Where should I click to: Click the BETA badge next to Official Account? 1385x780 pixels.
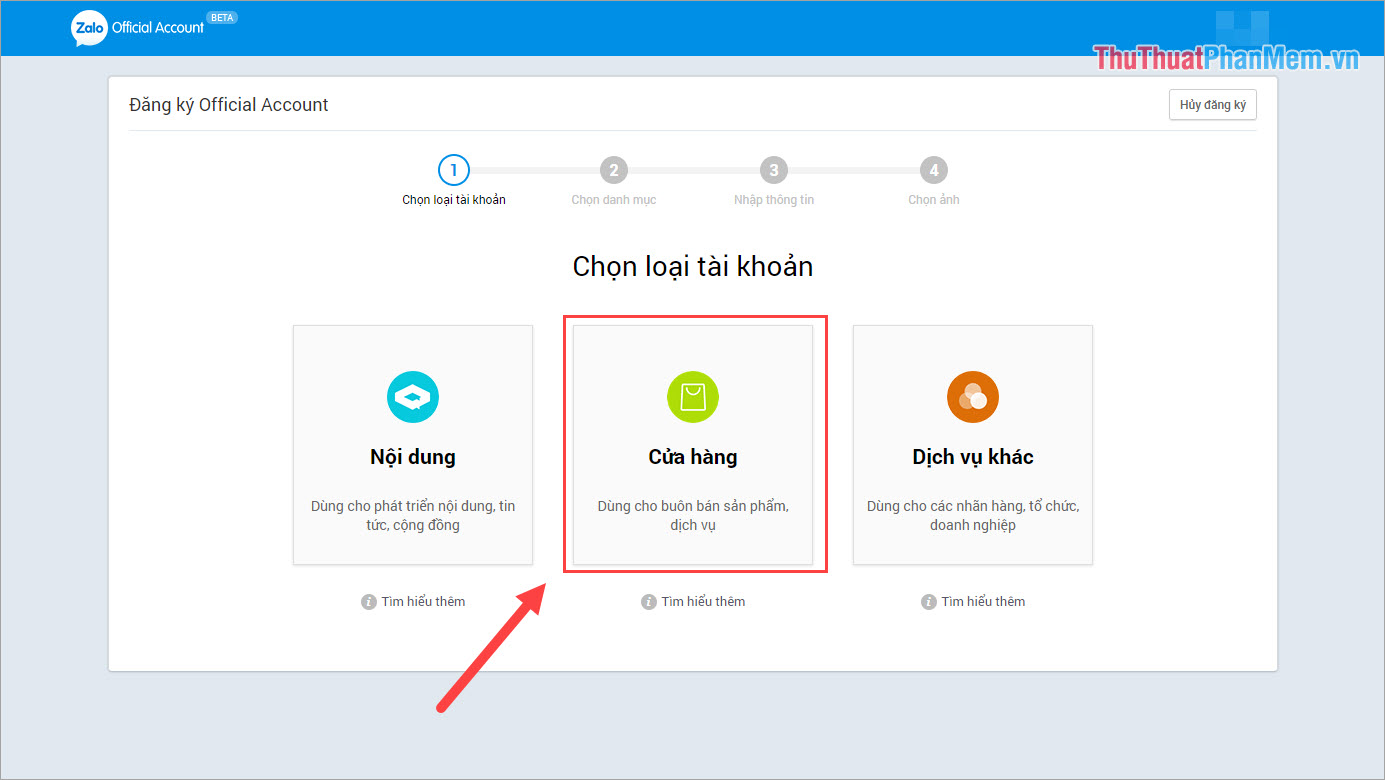222,17
